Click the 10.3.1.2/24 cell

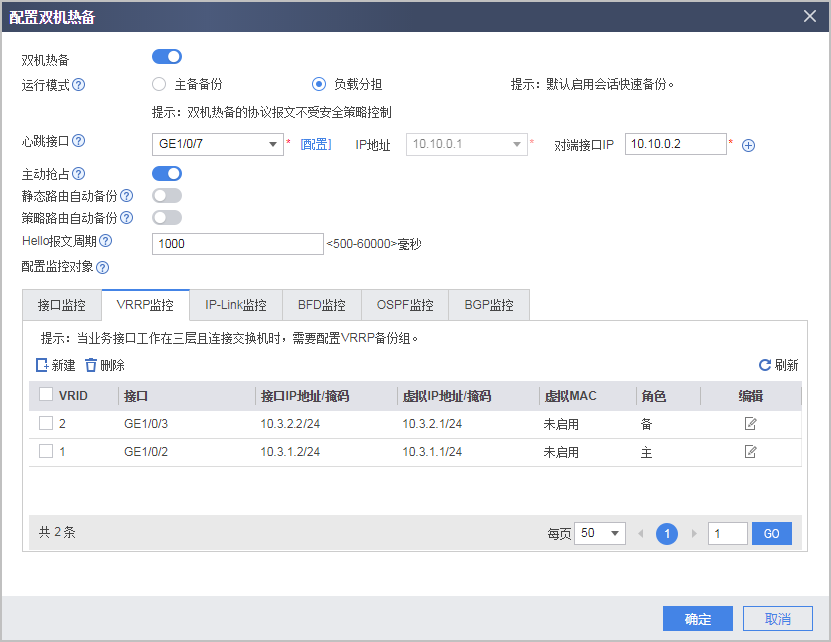tap(290, 452)
